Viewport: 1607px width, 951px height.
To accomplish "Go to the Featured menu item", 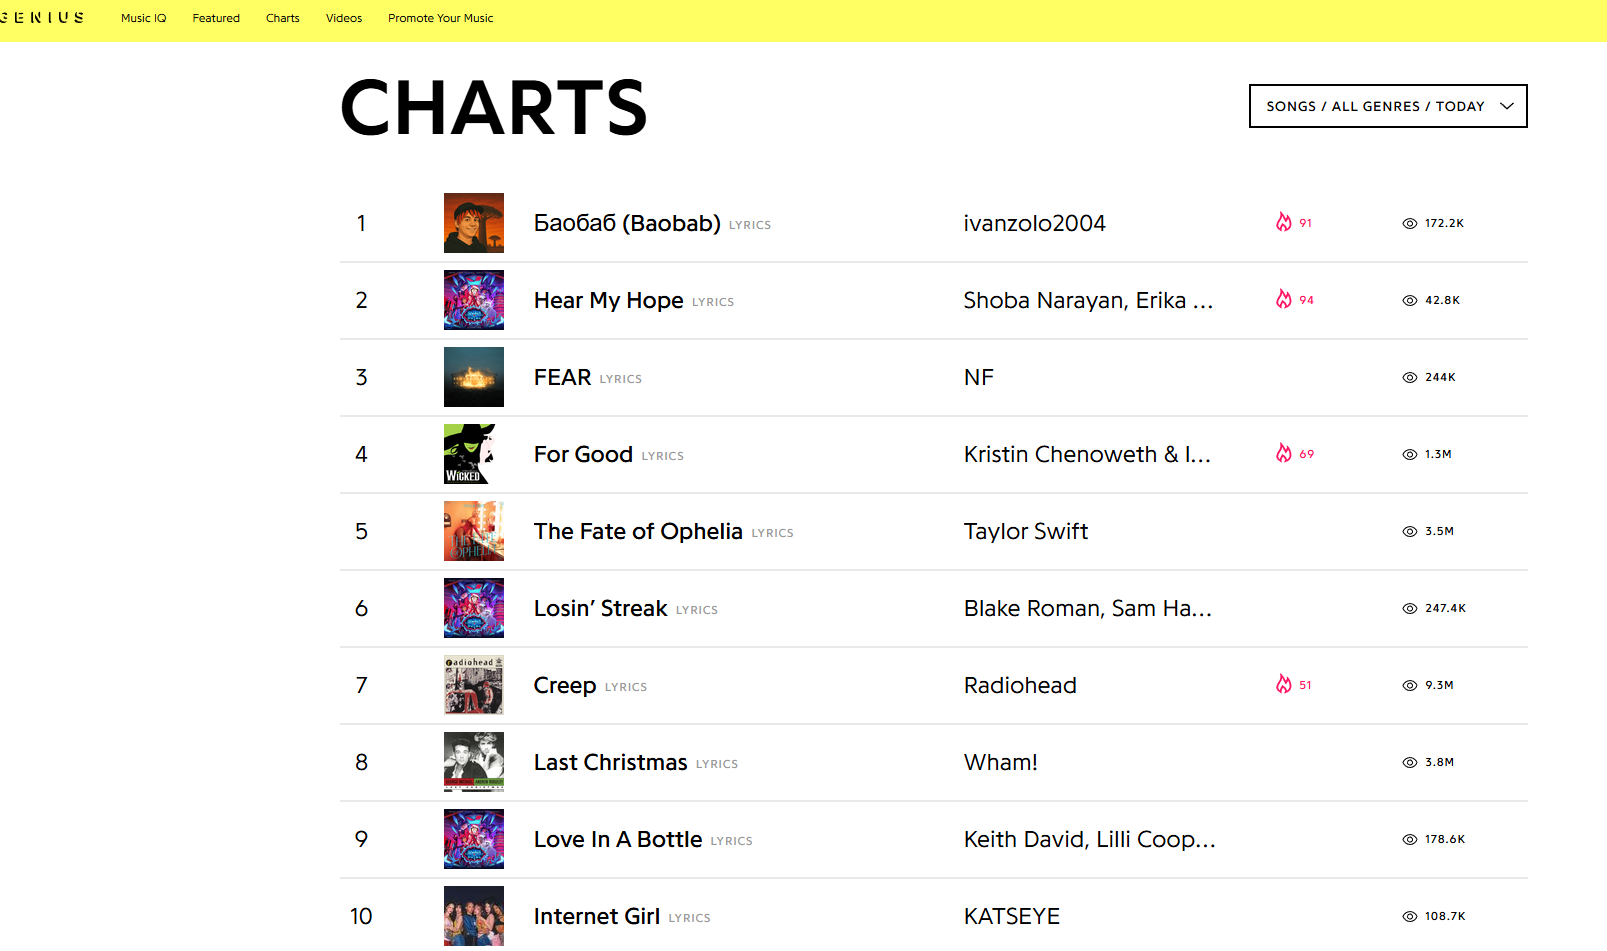I will (x=216, y=18).
